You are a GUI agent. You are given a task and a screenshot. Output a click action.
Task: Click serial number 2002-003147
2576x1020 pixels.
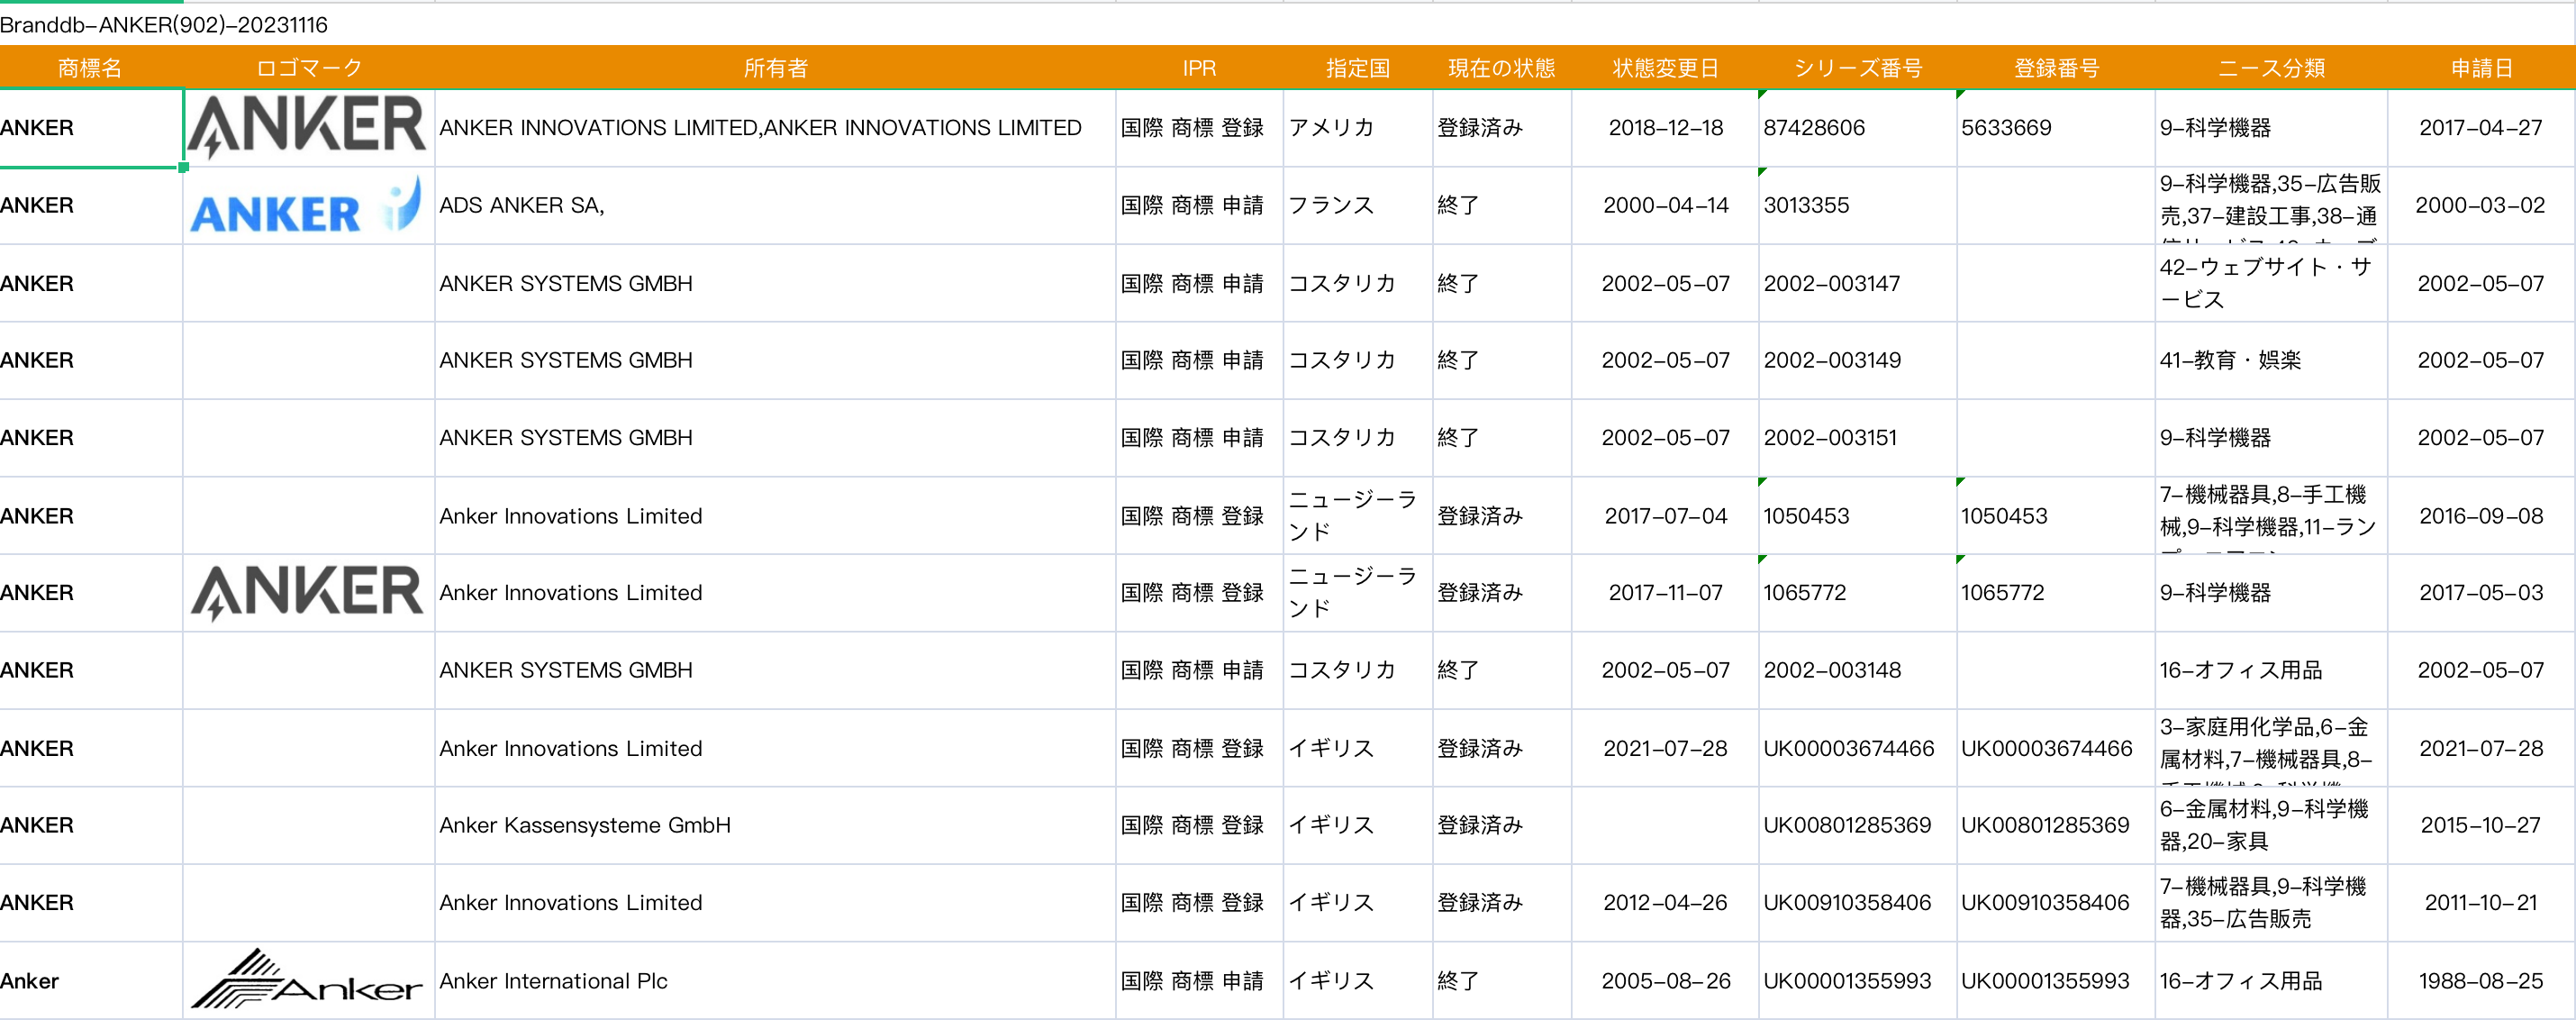pyautogui.click(x=1858, y=283)
